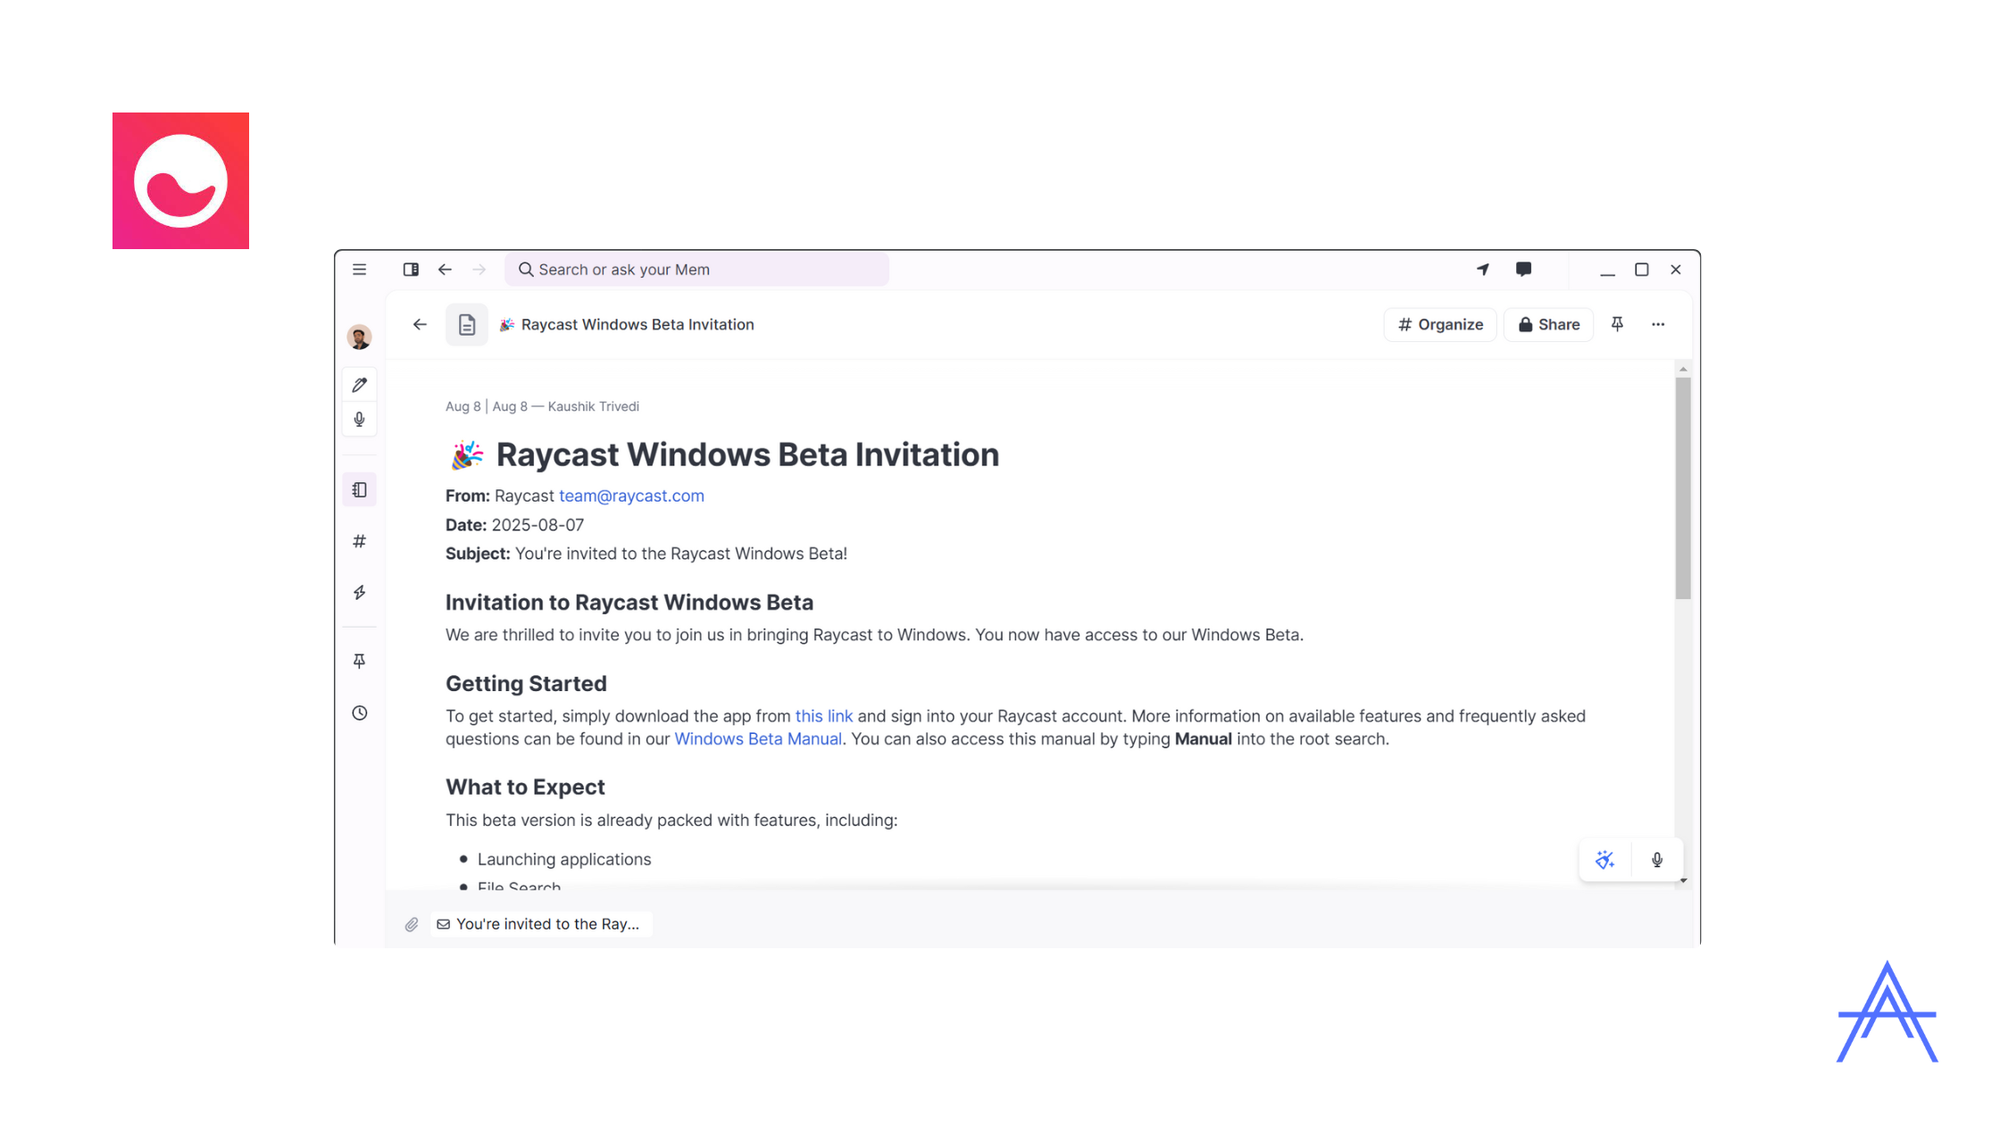Click the 'Kaushik Trivedi' author metadata
This screenshot has height=1125, width=2000.
tap(593, 407)
